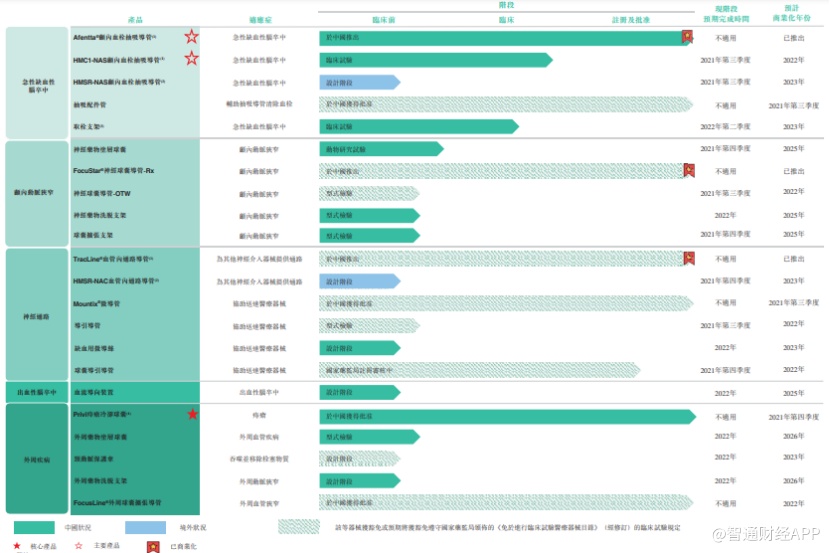Select the TracLine product name
830x553 pixels.
pos(113,259)
